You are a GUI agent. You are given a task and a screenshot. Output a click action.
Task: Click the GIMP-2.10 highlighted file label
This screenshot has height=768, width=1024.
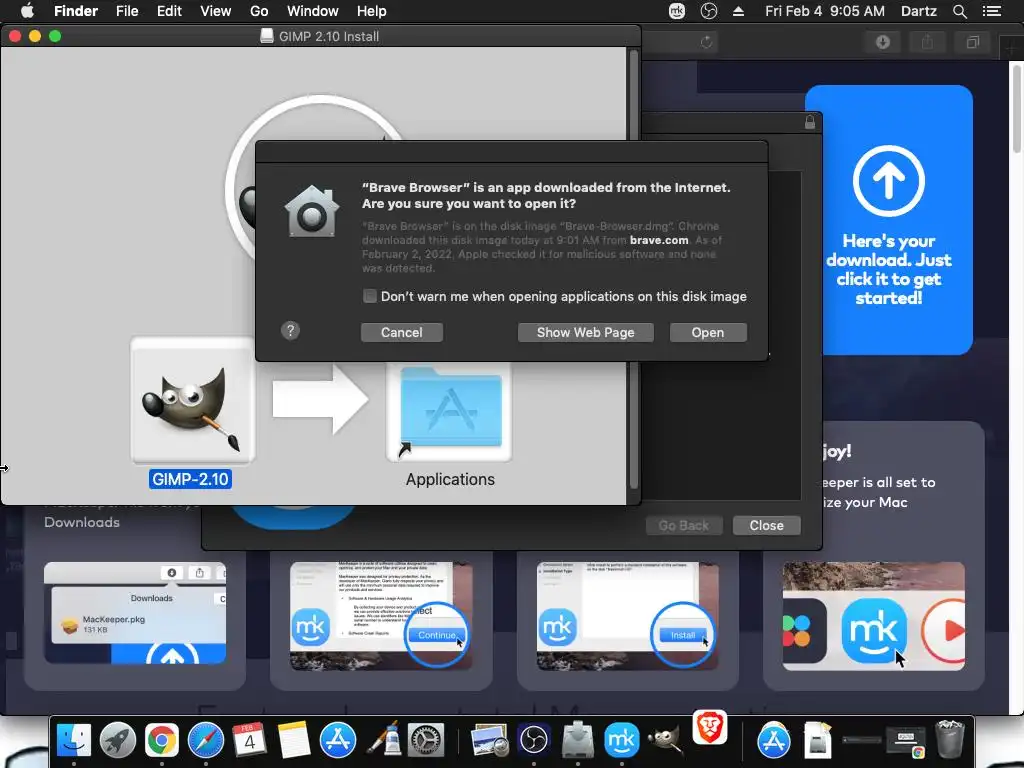(190, 479)
